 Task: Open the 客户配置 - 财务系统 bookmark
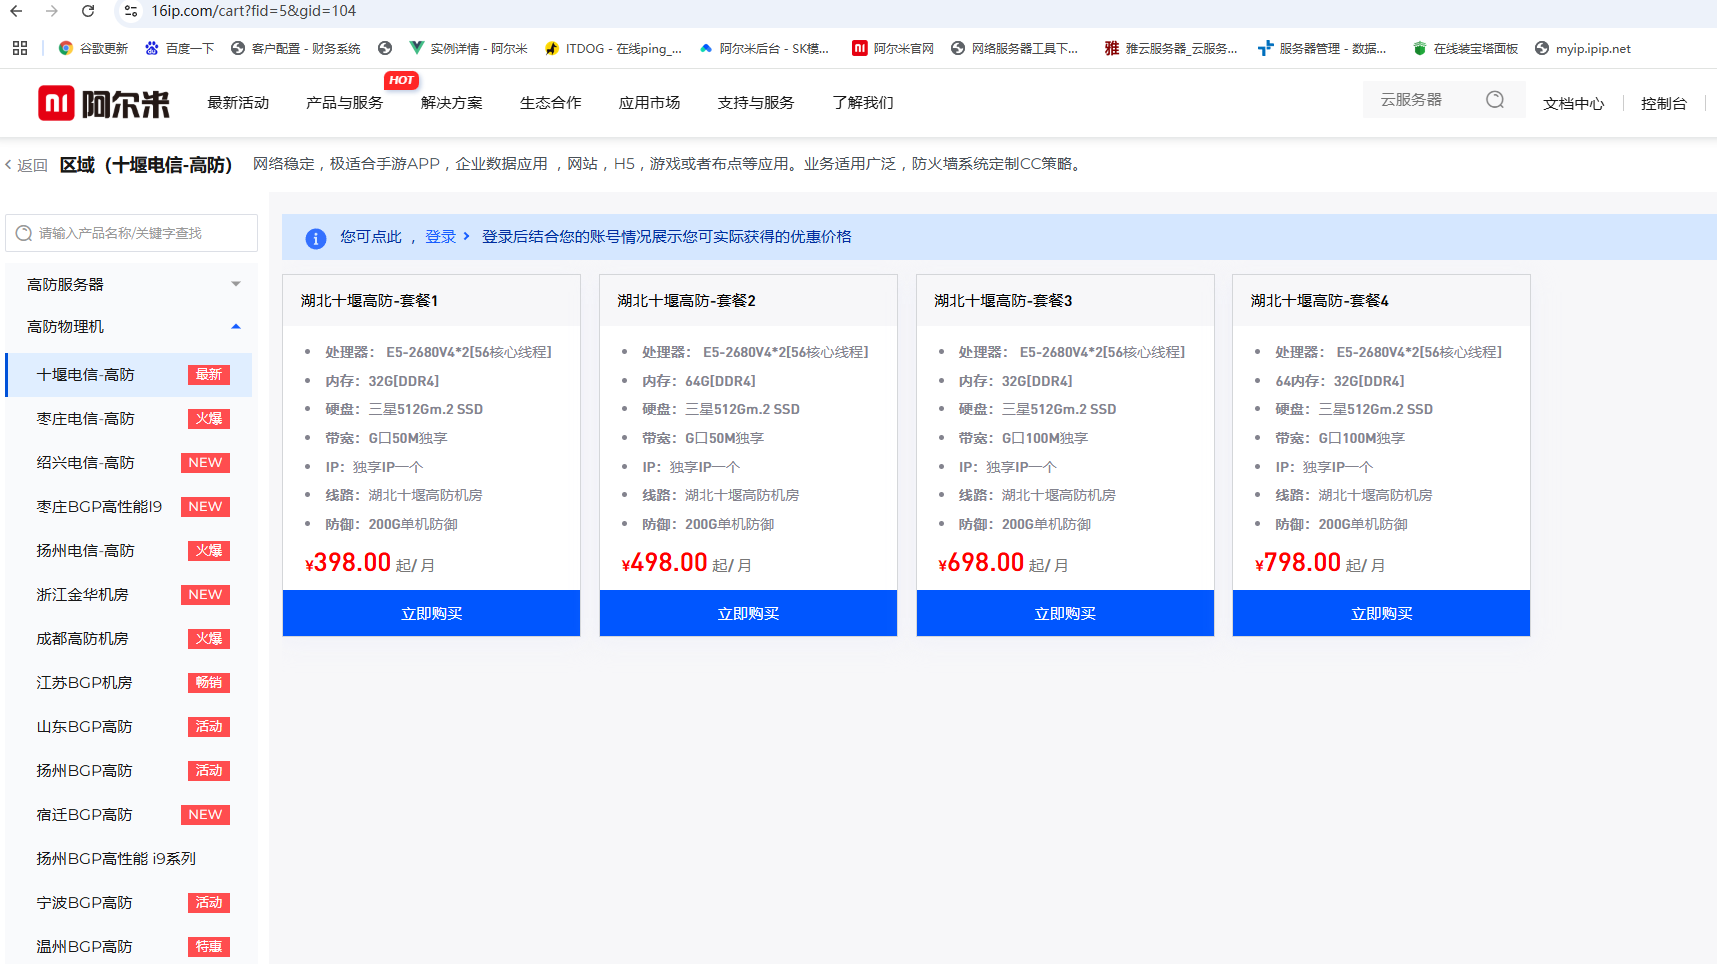[x=295, y=48]
